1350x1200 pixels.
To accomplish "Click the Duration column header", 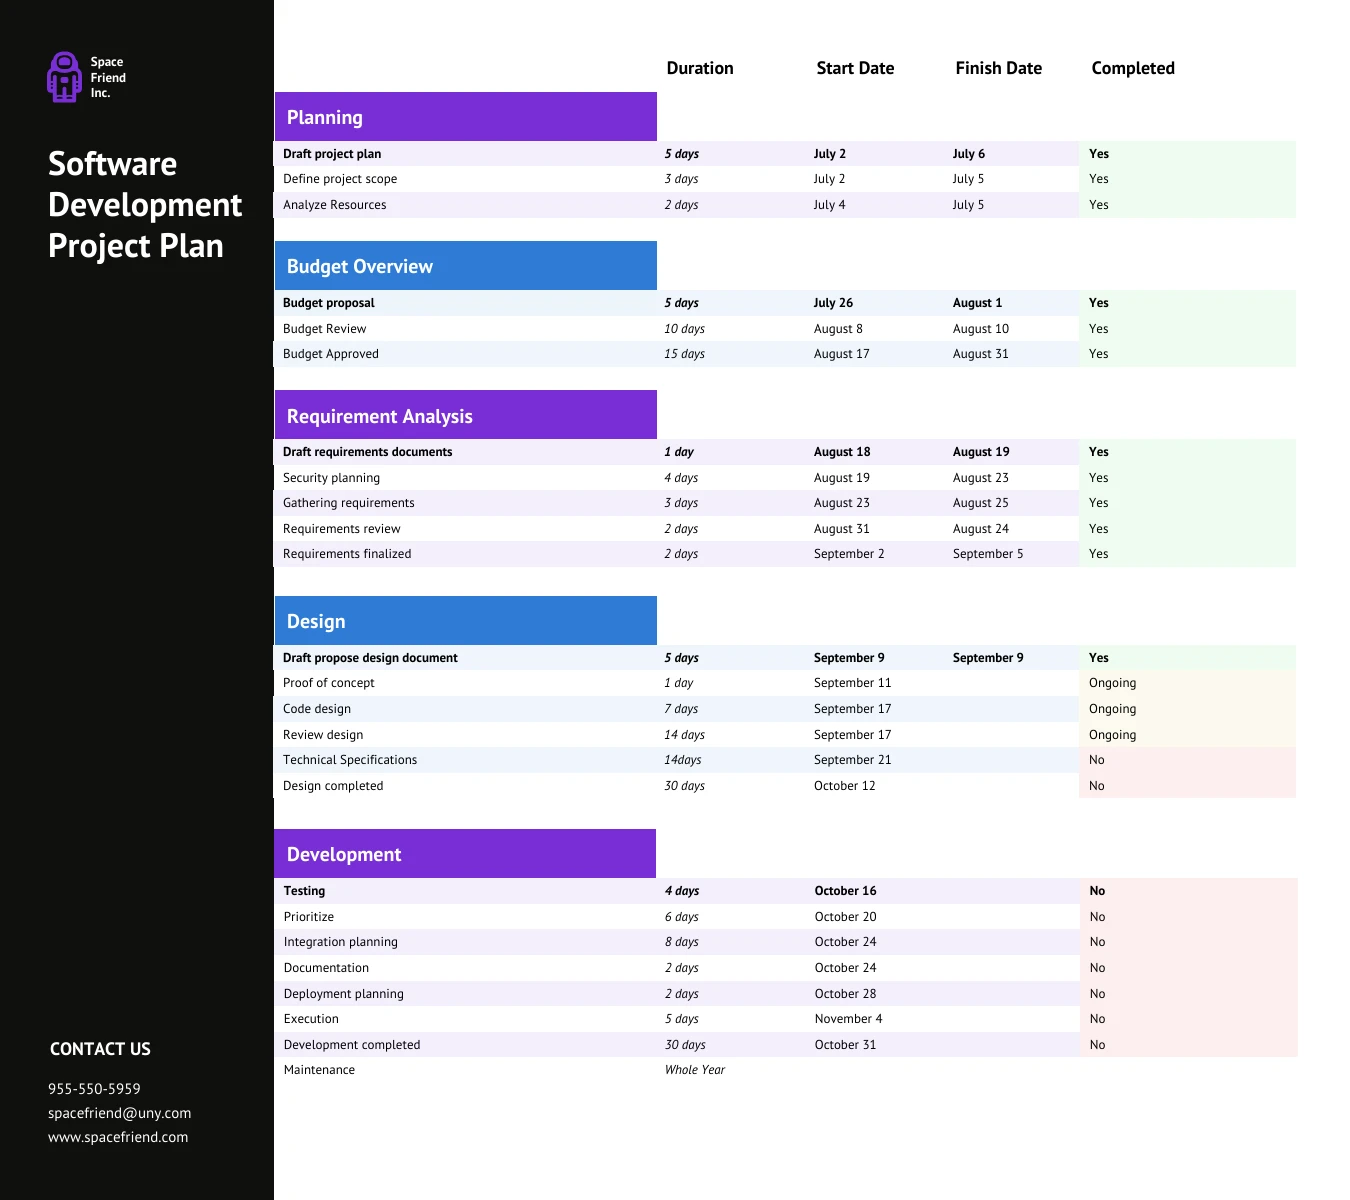I will tap(700, 68).
